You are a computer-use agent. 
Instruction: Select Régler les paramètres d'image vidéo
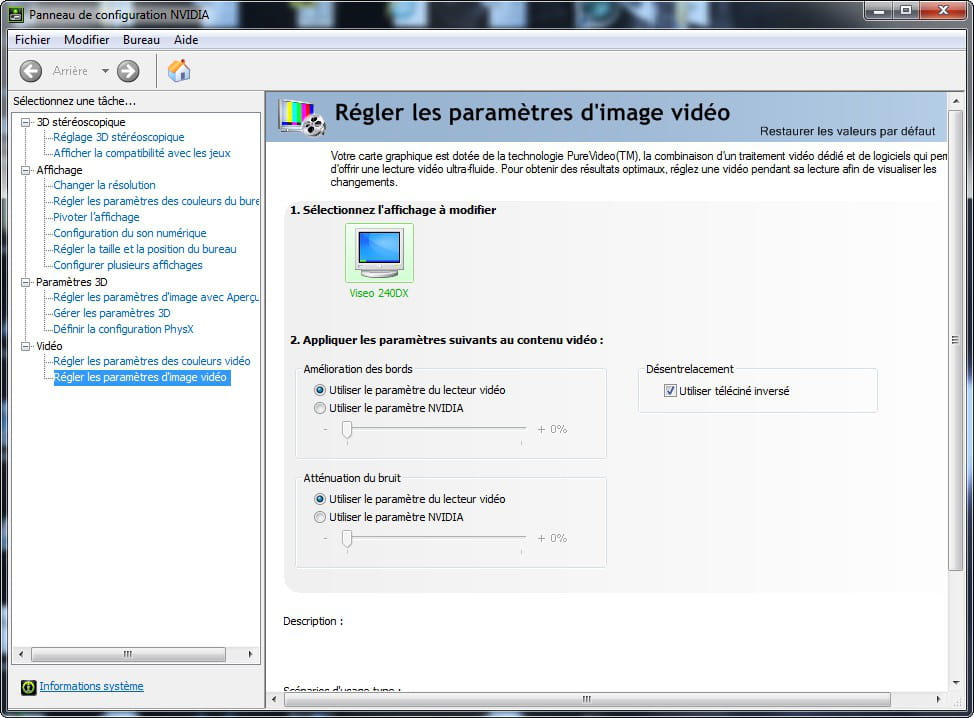click(142, 378)
